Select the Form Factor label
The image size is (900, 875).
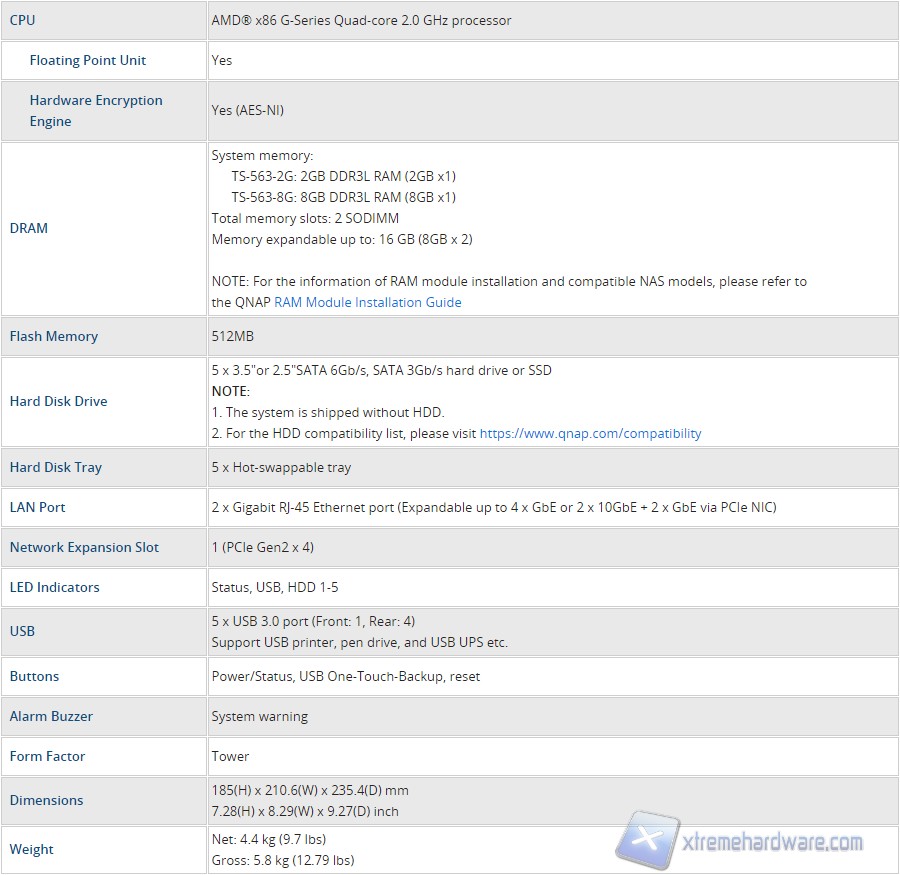[x=47, y=756]
